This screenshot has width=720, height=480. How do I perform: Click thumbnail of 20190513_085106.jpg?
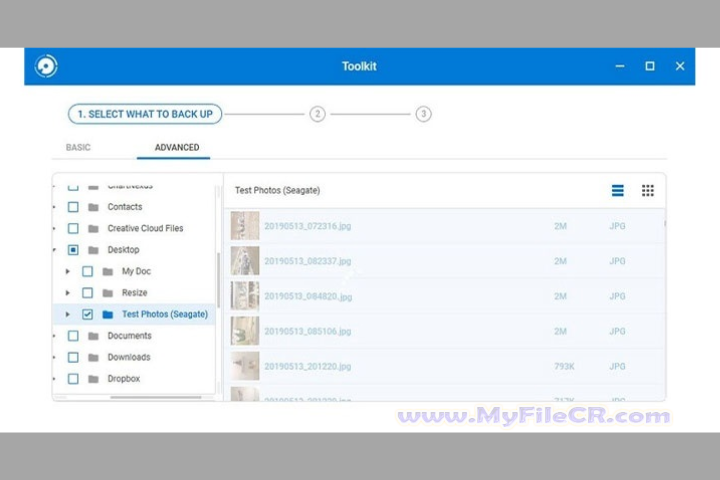245,331
